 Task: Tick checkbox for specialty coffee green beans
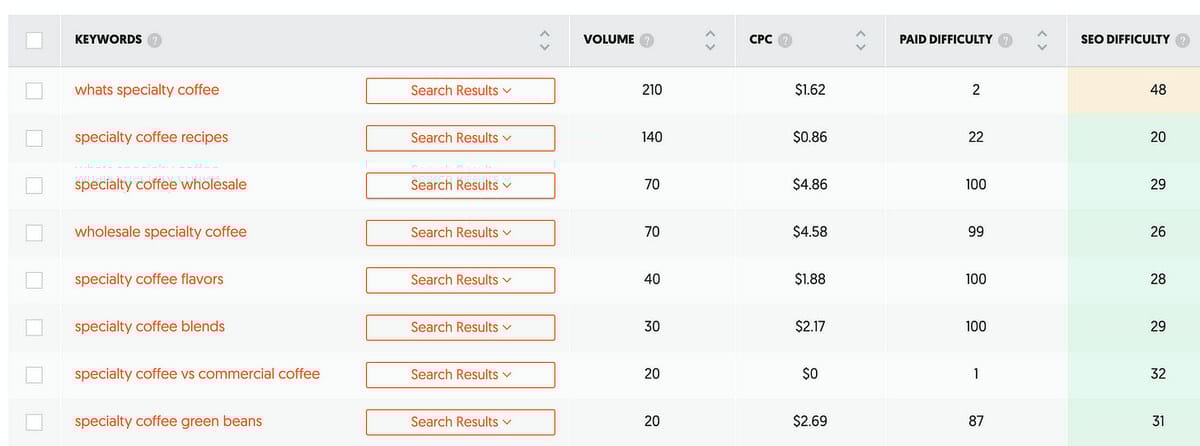pyautogui.click(x=34, y=422)
